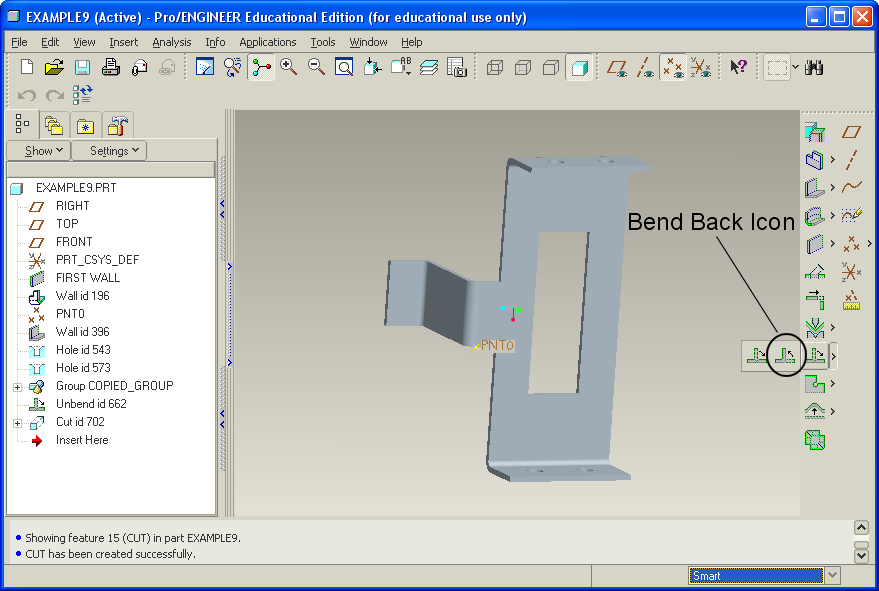Viewport: 879px width, 591px height.
Task: Switch to the Folder Browser navigator tab
Action: (x=53, y=126)
